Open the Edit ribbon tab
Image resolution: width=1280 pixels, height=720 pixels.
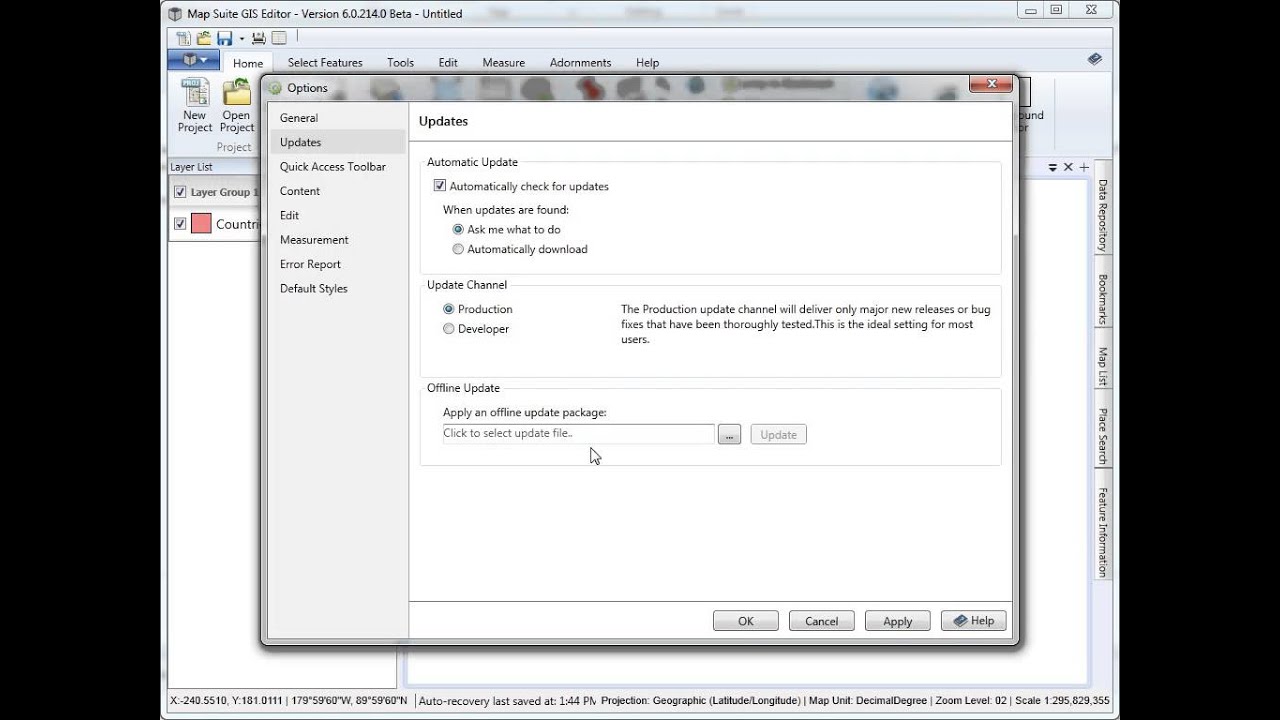[x=448, y=62]
